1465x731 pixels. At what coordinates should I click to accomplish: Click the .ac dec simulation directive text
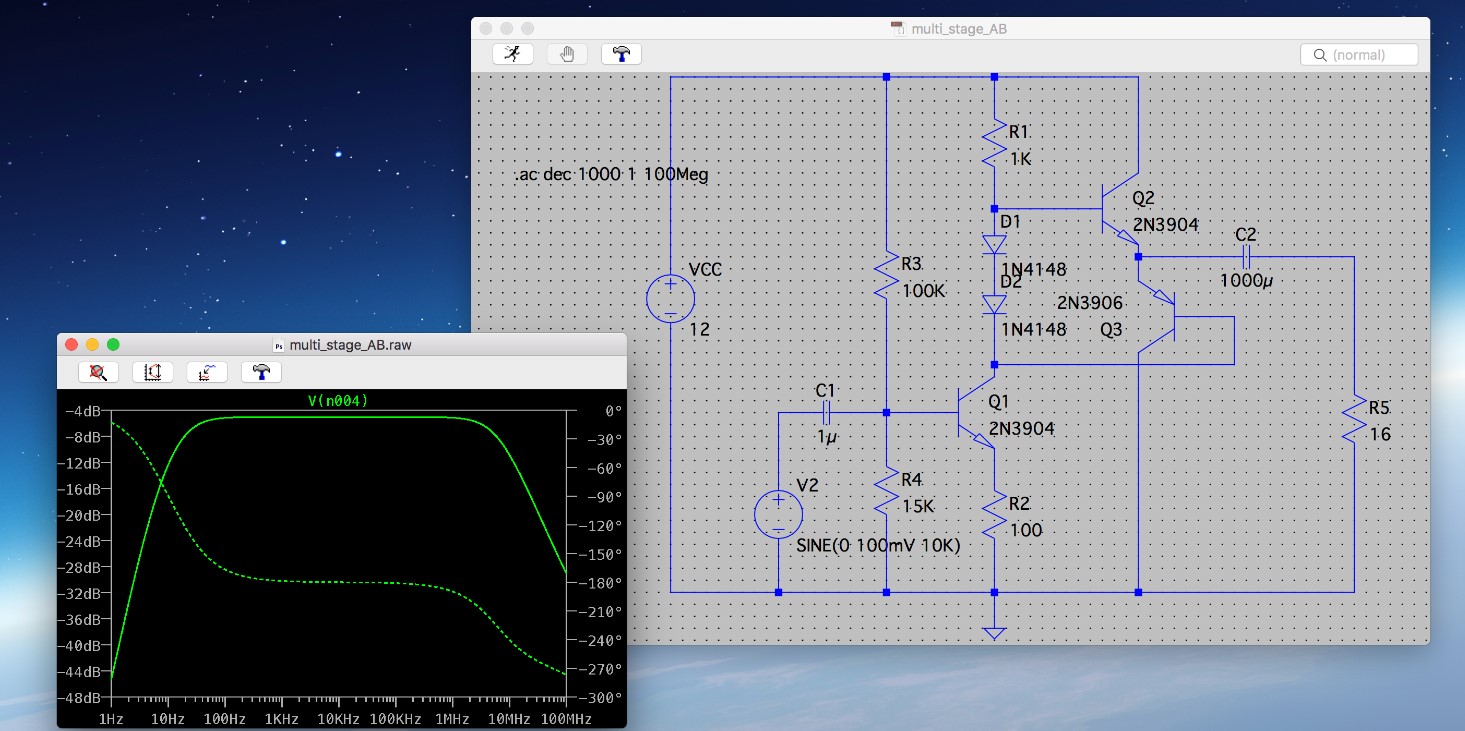(x=611, y=175)
